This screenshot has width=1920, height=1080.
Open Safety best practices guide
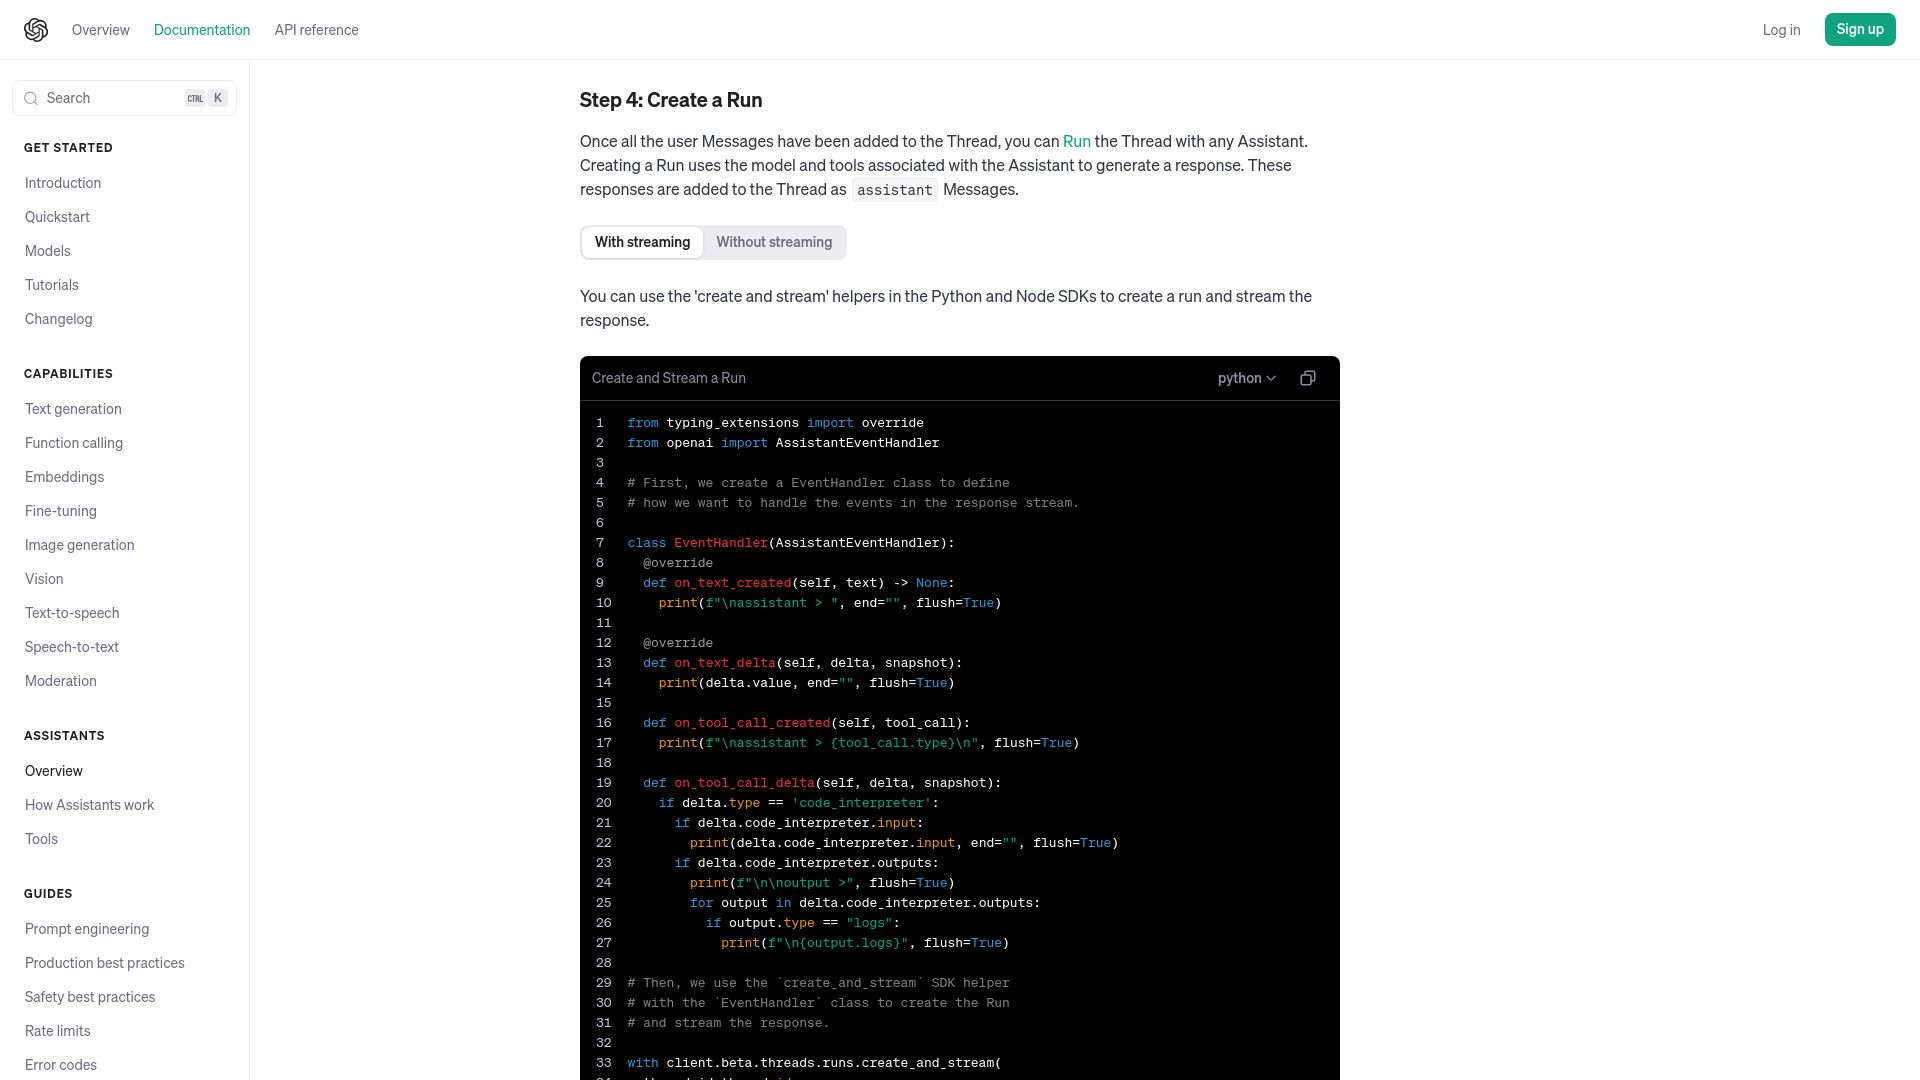click(x=90, y=997)
